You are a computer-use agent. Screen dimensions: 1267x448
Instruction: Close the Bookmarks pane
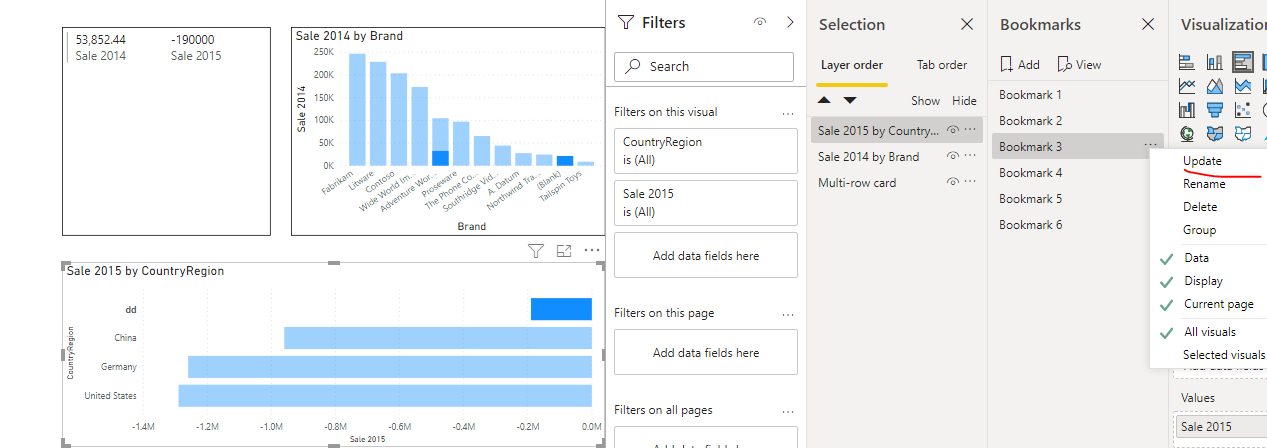click(1148, 25)
